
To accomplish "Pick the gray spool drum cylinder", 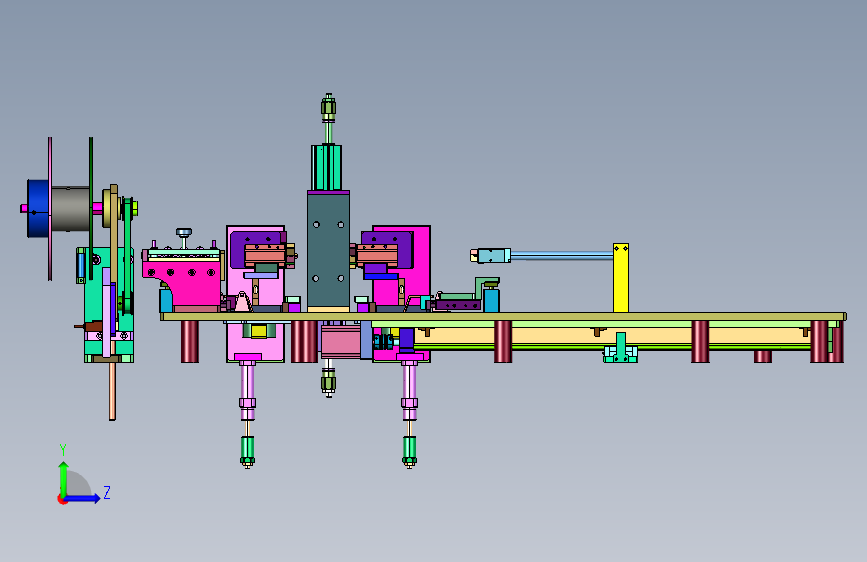I will [x=70, y=209].
